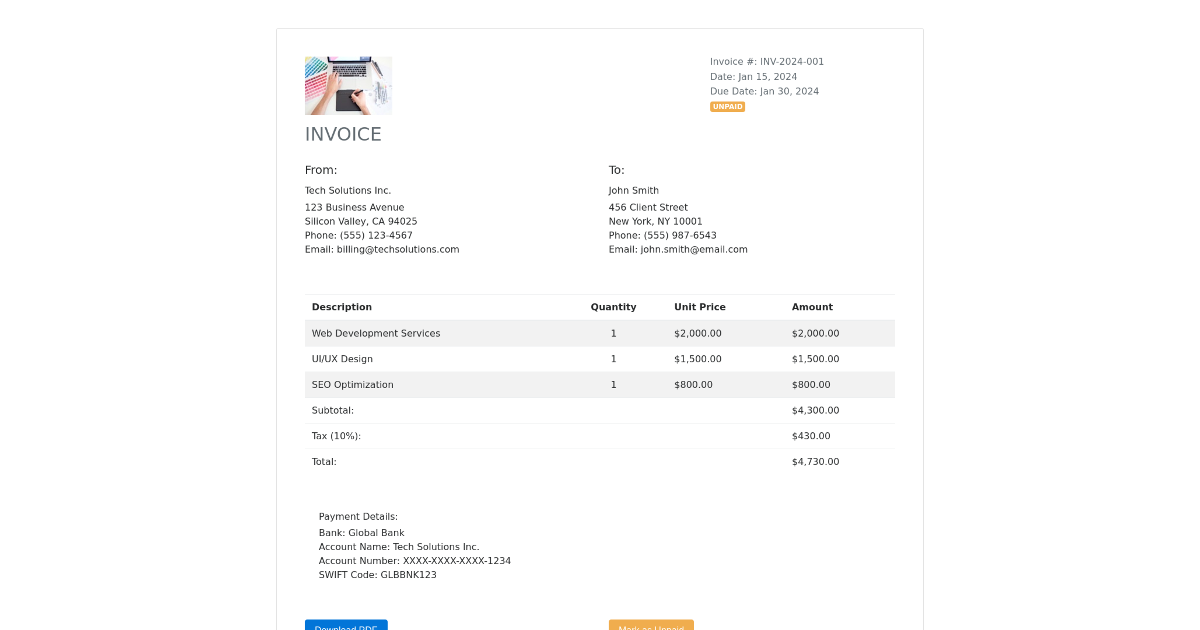The image size is (1200, 630).
Task: Open the john.smith@email.com email link
Action: pos(694,249)
